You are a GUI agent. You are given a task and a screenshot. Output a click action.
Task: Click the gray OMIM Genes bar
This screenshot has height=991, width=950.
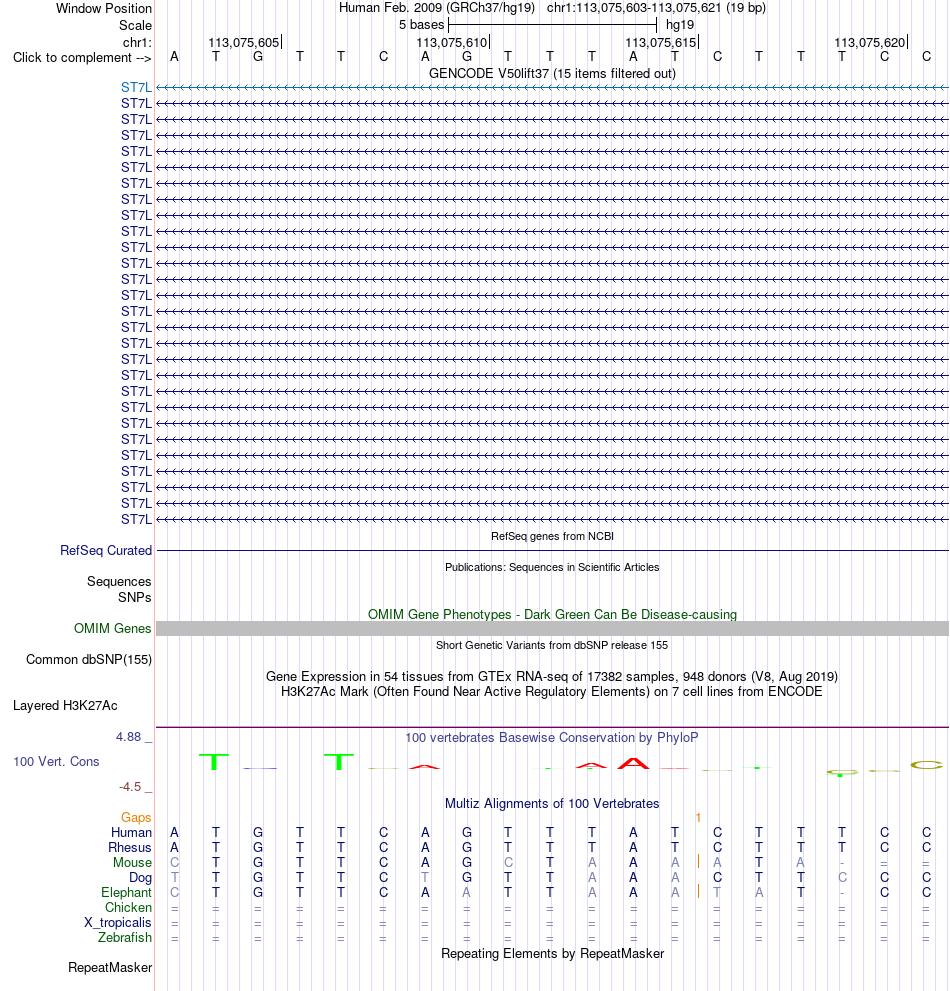(552, 628)
